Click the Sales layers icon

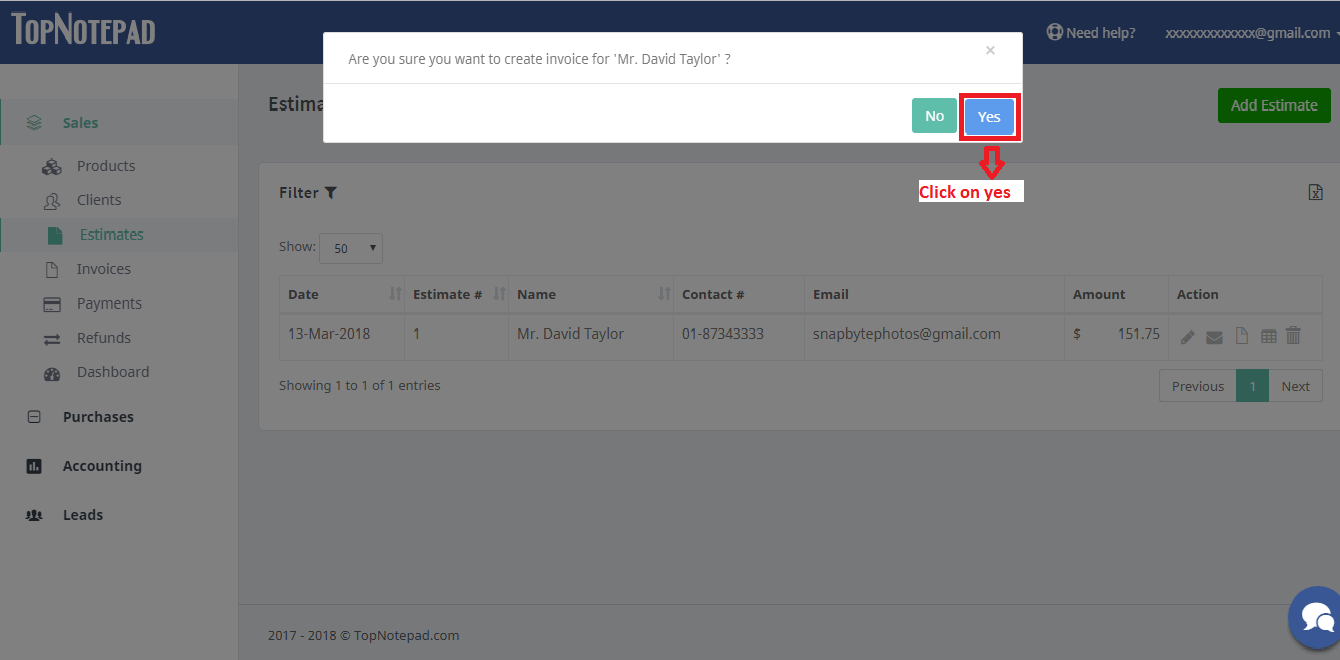click(x=35, y=122)
